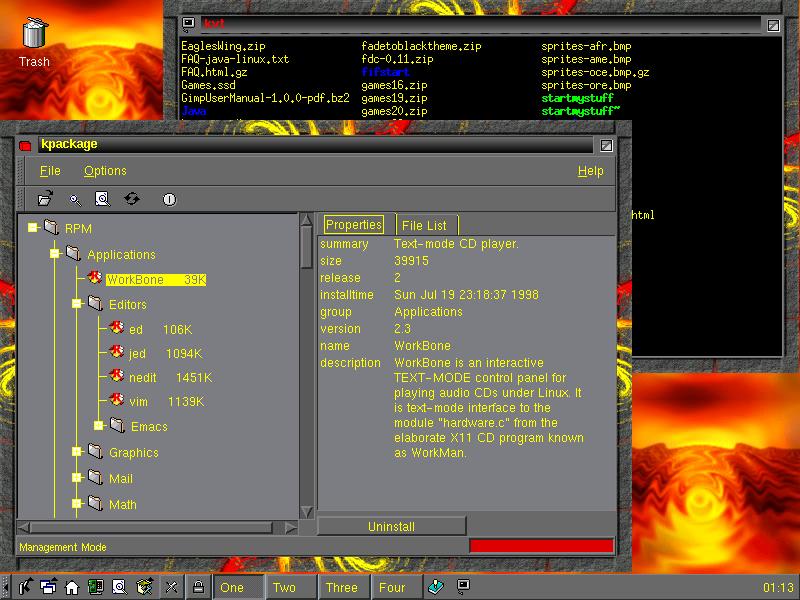Switch to the File List tab

coord(424,225)
